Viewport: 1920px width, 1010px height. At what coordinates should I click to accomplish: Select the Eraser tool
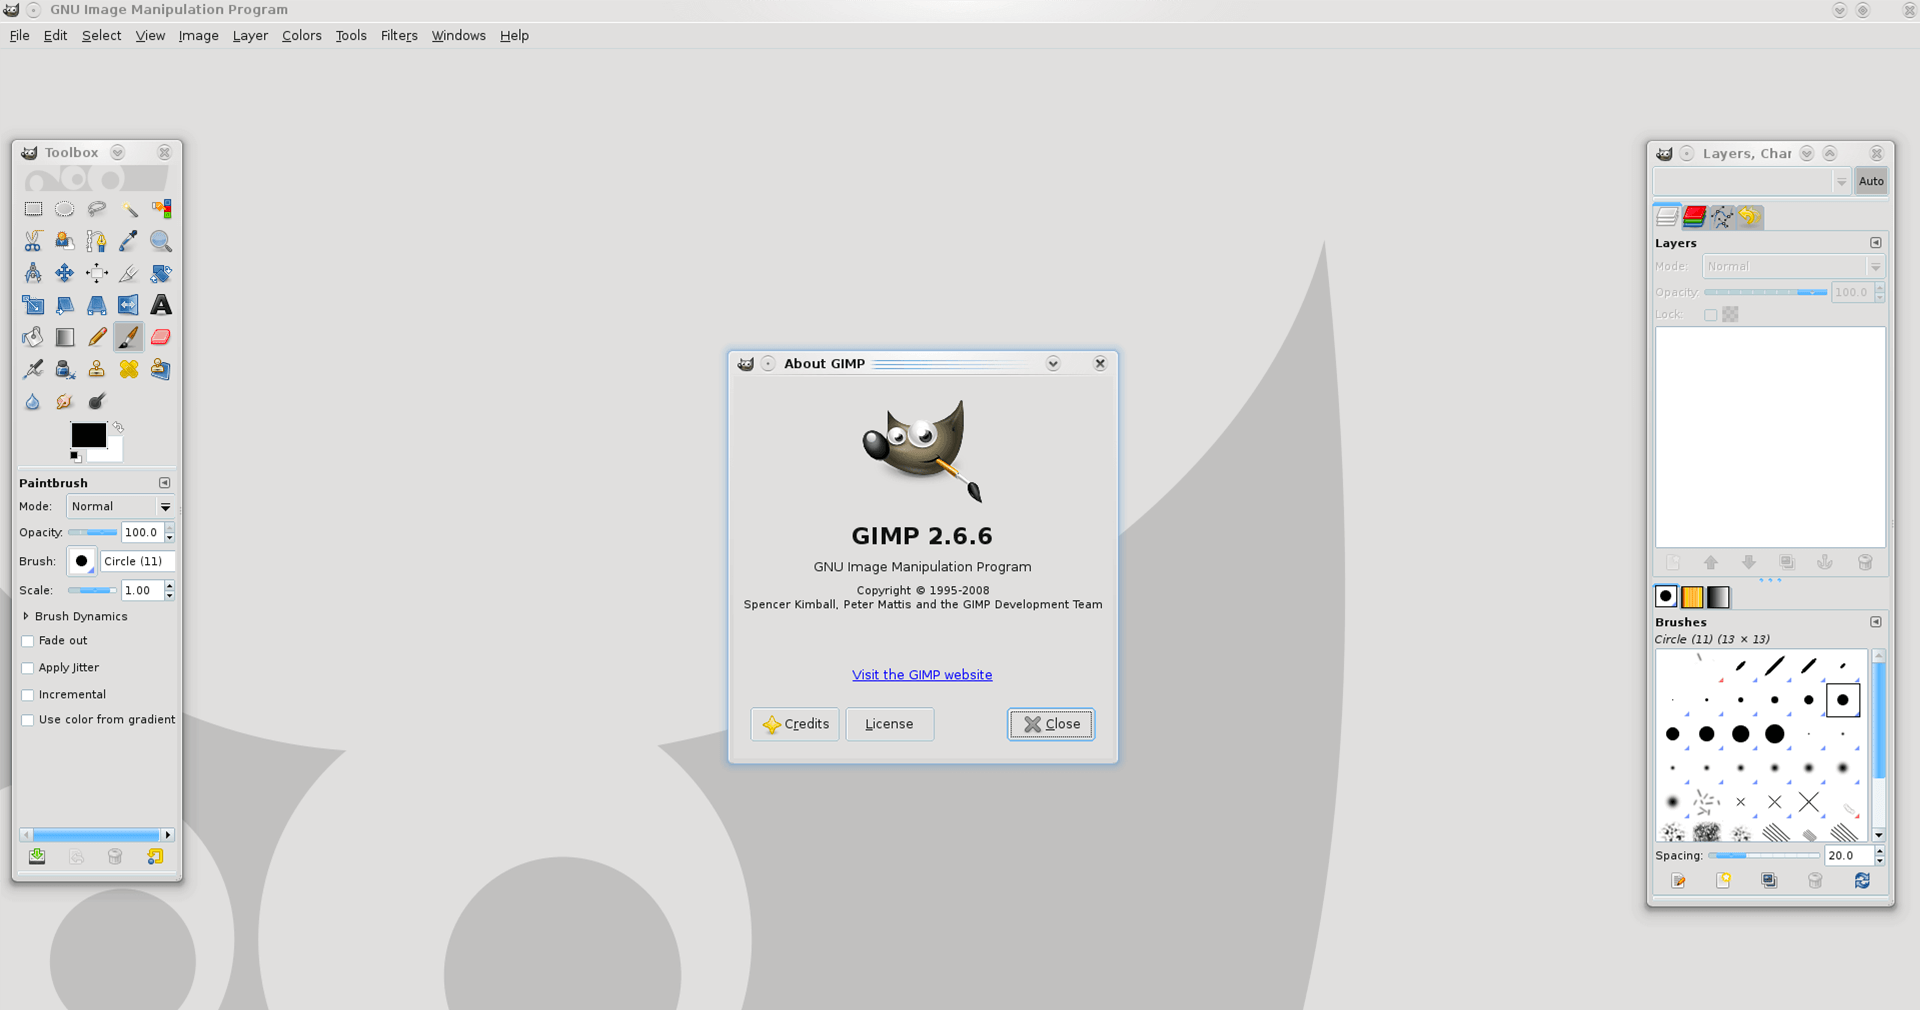(161, 337)
